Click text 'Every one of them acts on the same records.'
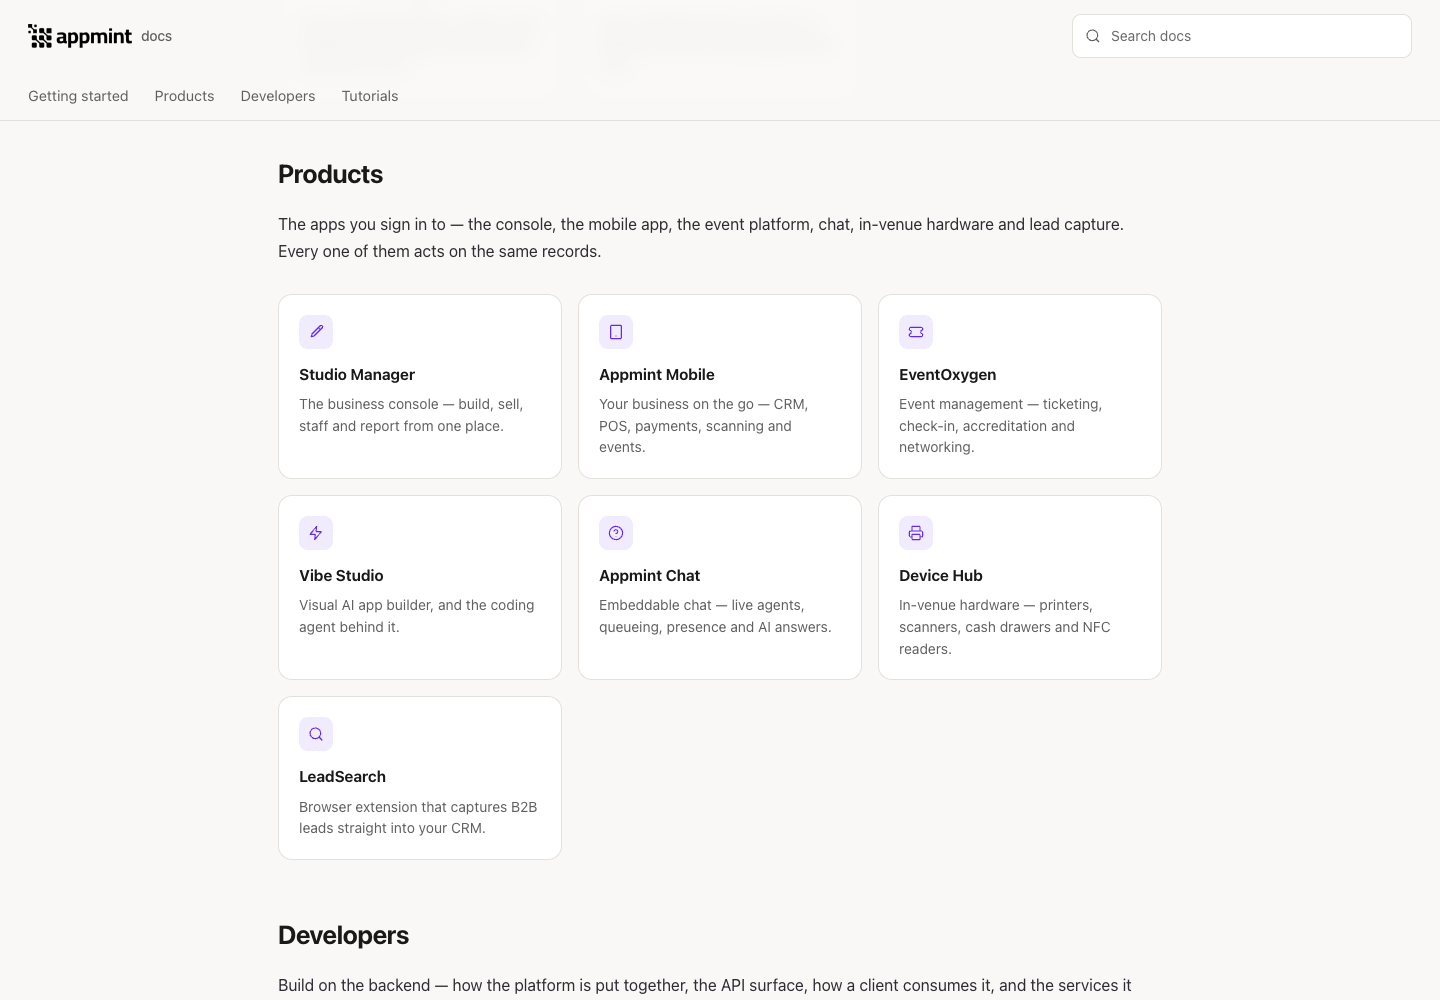Screen dimensions: 1440x1000 440,251
